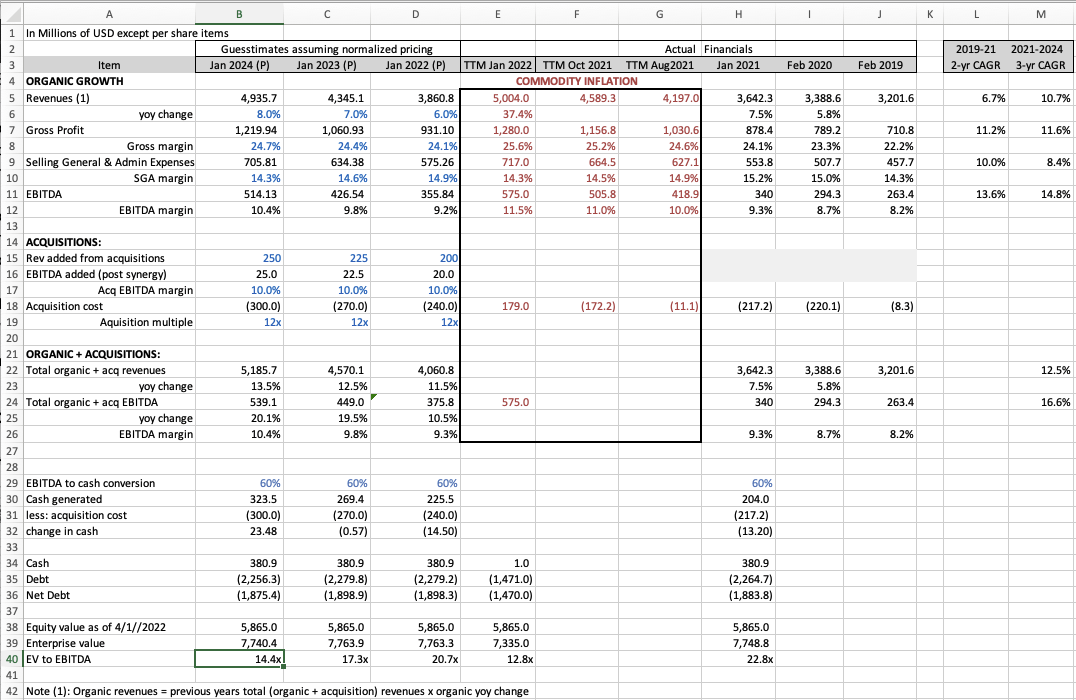This screenshot has height=700, width=1076.
Task: Select the 'Feb 2020' header cell
Action: pos(809,65)
